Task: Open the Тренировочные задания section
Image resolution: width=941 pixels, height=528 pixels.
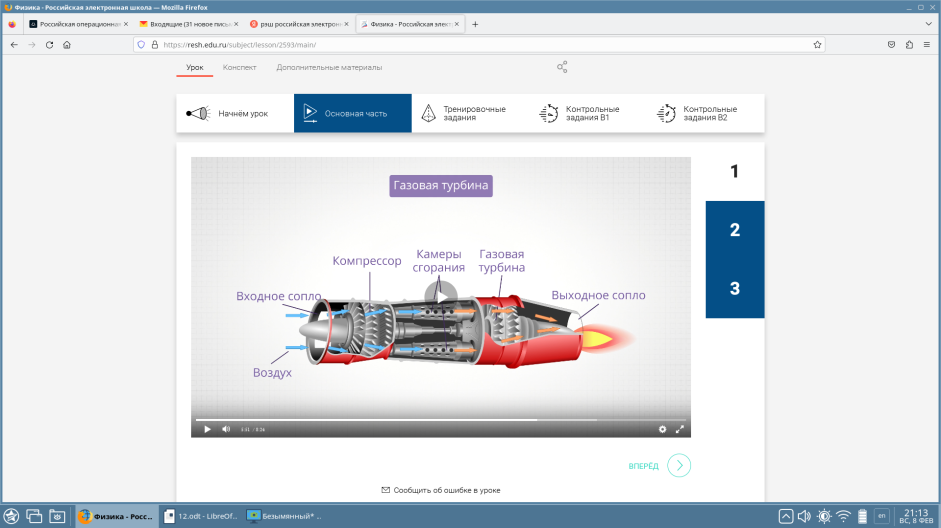Action: pos(470,113)
